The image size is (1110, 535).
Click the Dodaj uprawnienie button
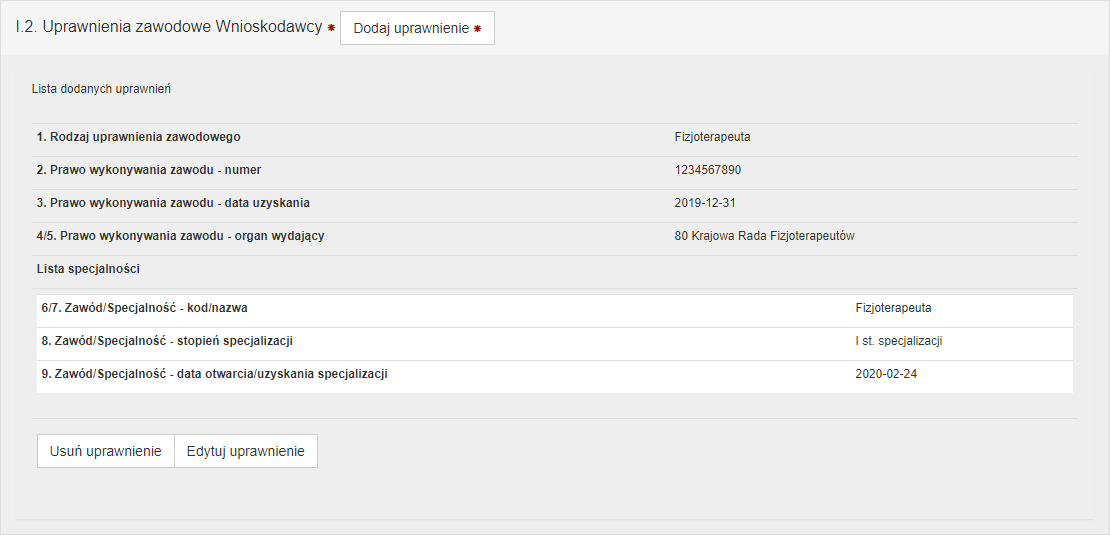click(417, 28)
